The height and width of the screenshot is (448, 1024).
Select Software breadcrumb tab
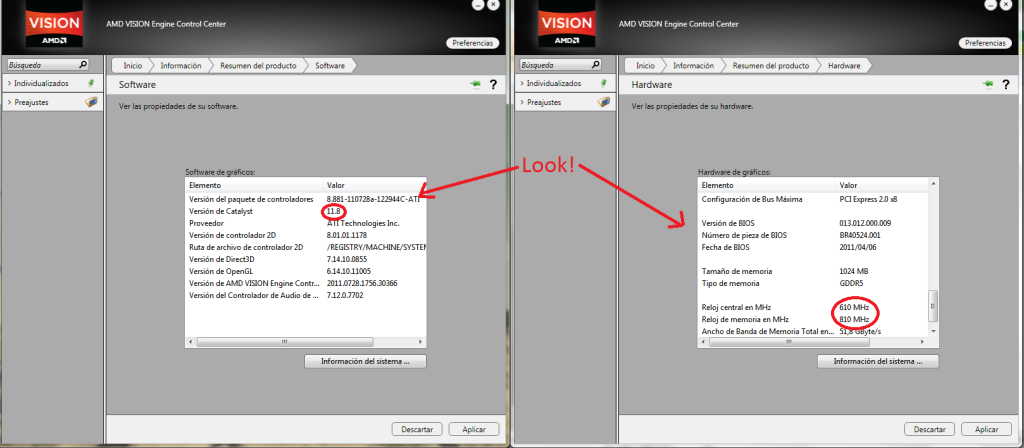pos(330,65)
